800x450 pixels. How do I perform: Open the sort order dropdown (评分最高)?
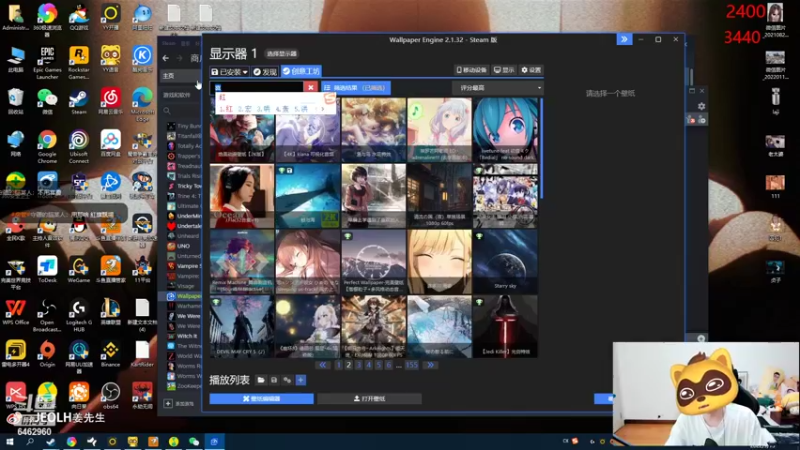pyautogui.click(x=497, y=88)
